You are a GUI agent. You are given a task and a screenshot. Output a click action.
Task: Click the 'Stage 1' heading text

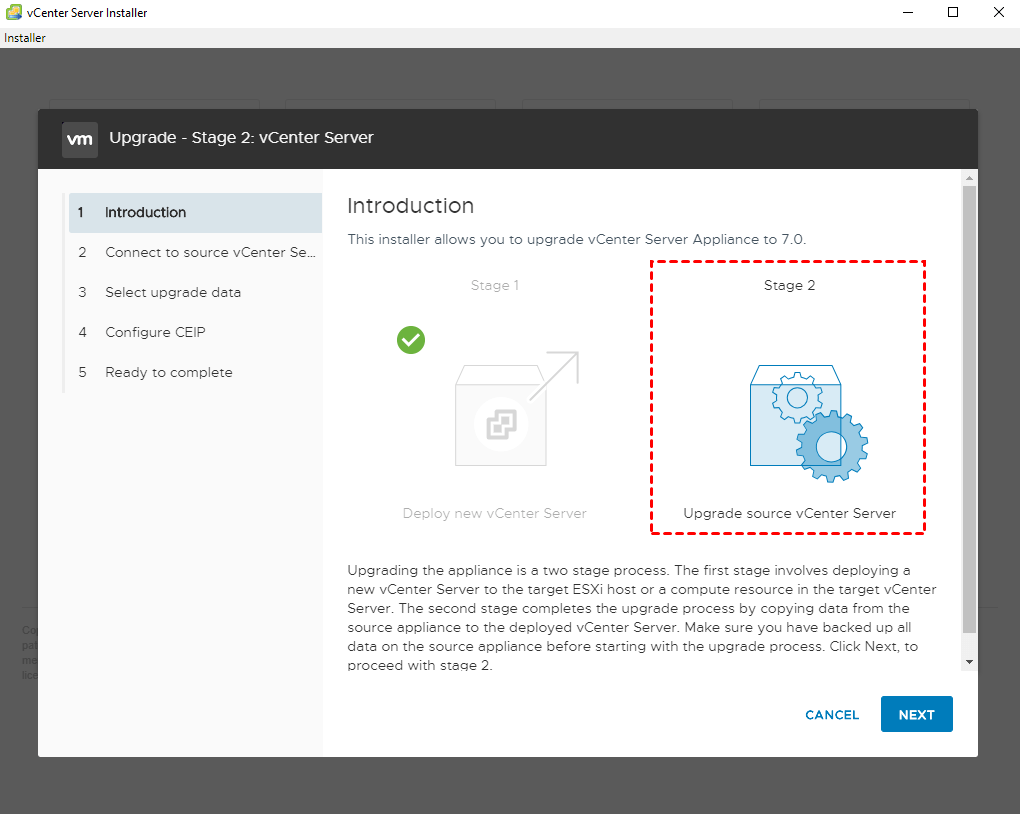point(494,285)
